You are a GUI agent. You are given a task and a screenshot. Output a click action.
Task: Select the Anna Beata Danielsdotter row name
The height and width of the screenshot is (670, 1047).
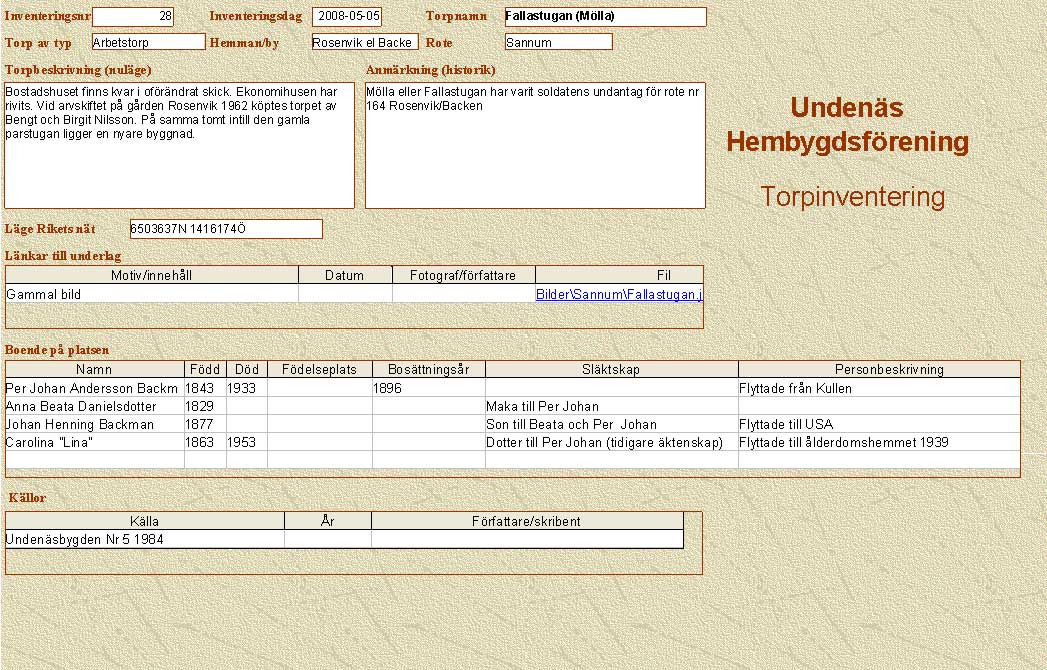point(93,406)
